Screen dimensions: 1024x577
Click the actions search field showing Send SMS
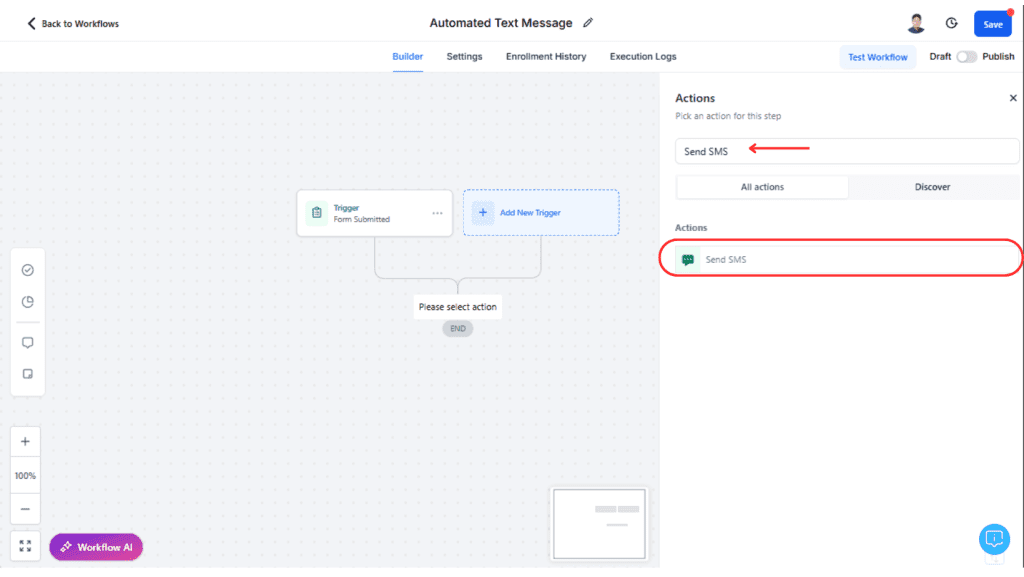coord(846,151)
